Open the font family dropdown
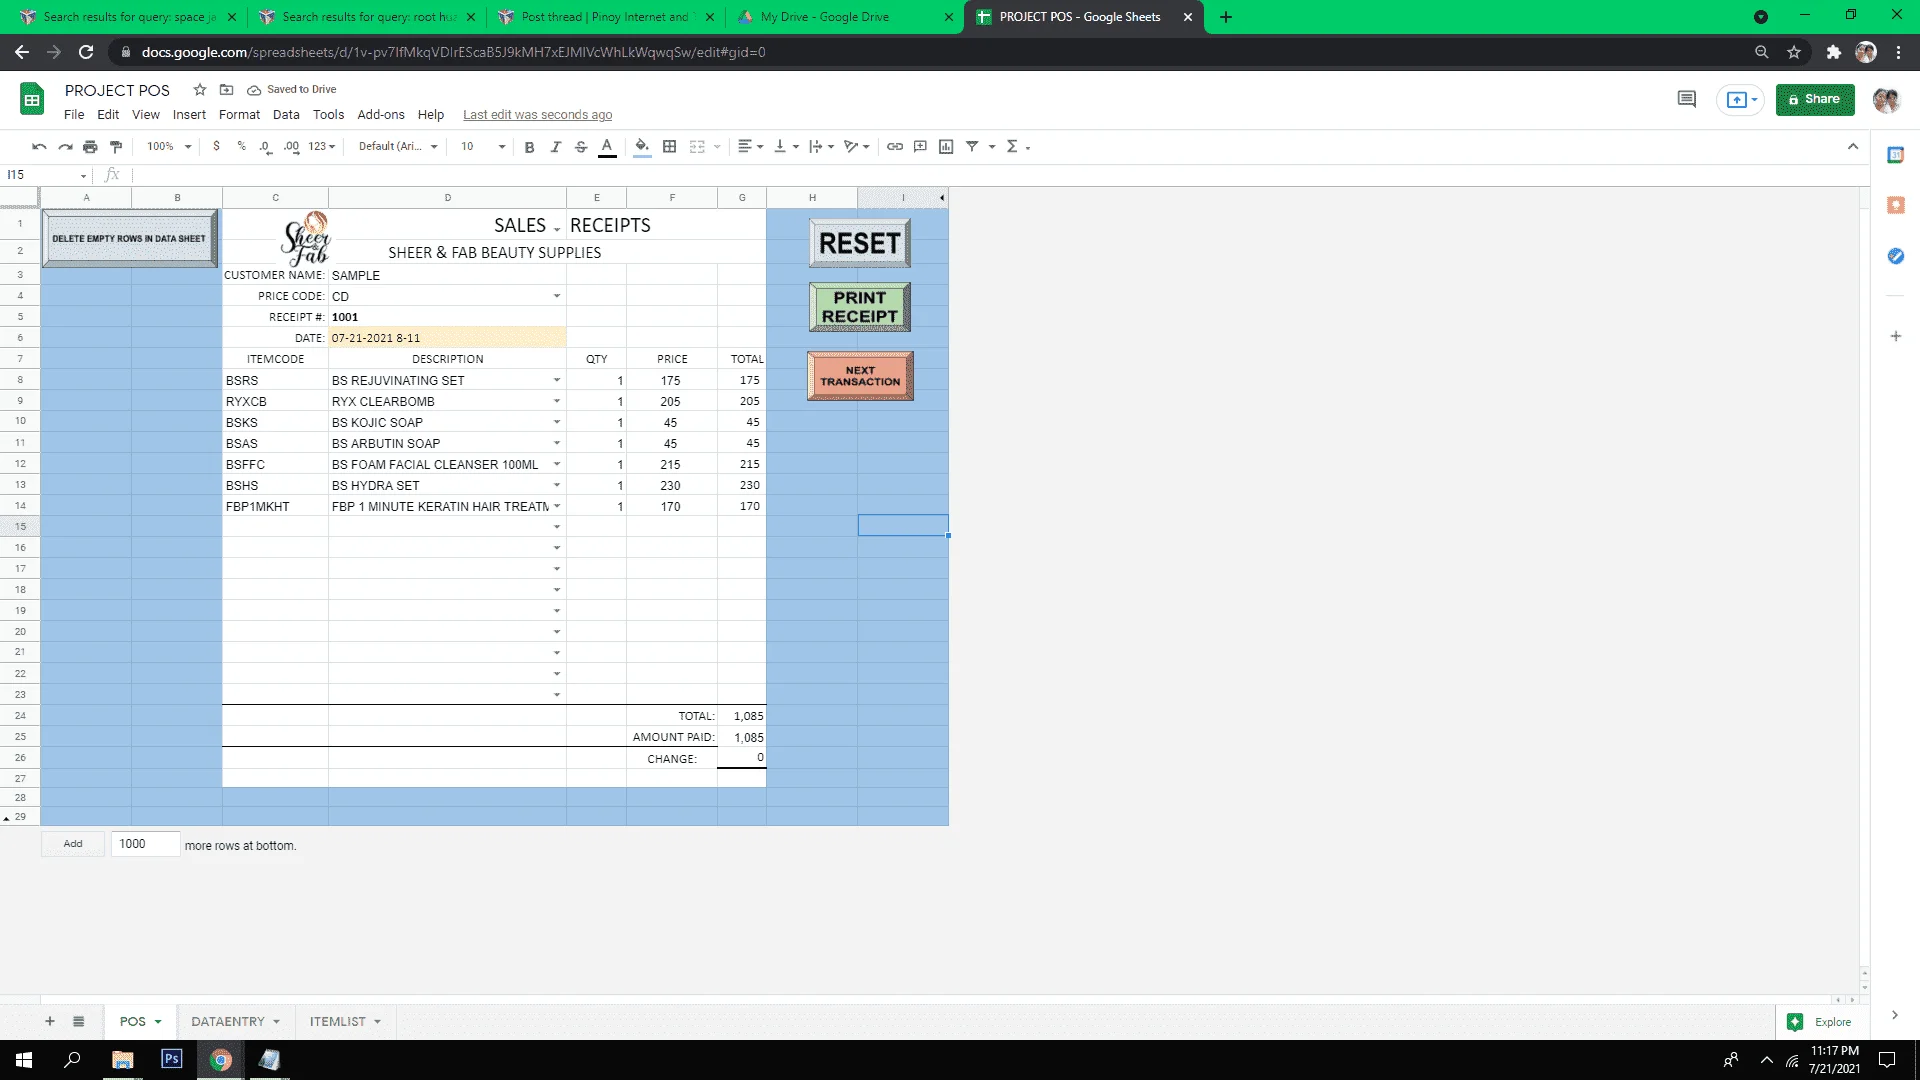 click(x=398, y=146)
